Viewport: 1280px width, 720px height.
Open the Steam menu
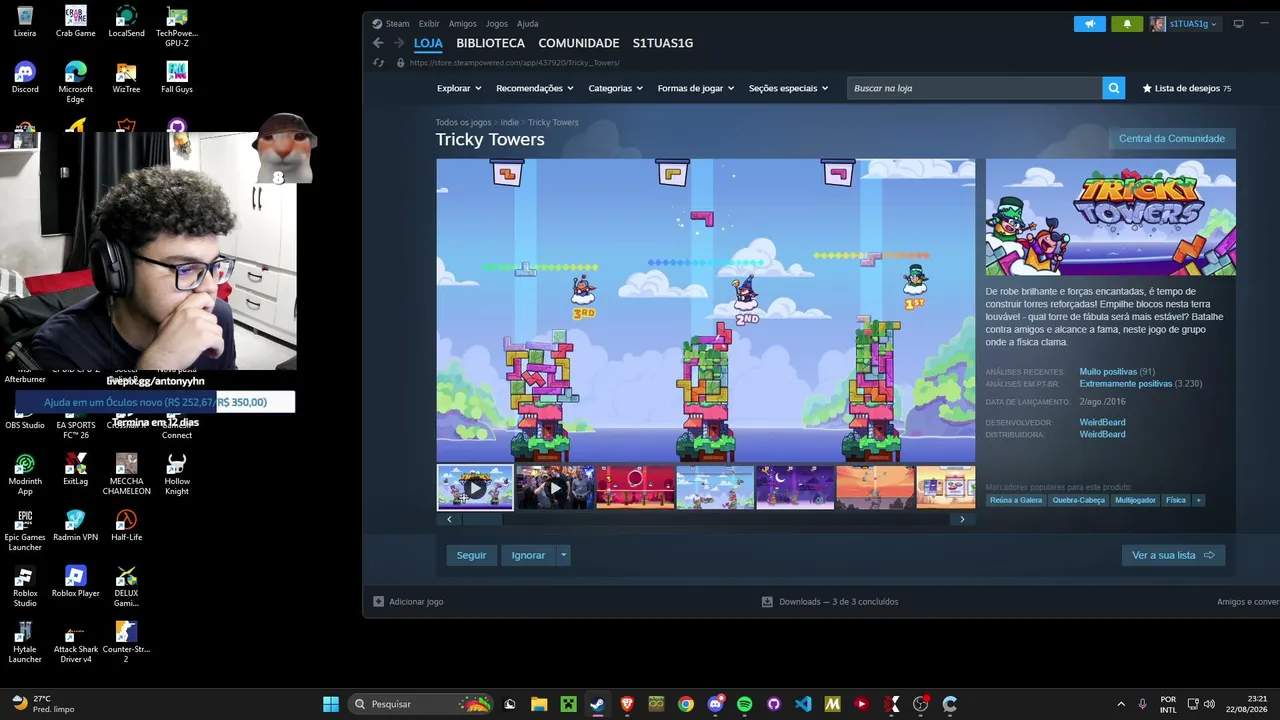pyautogui.click(x=398, y=24)
